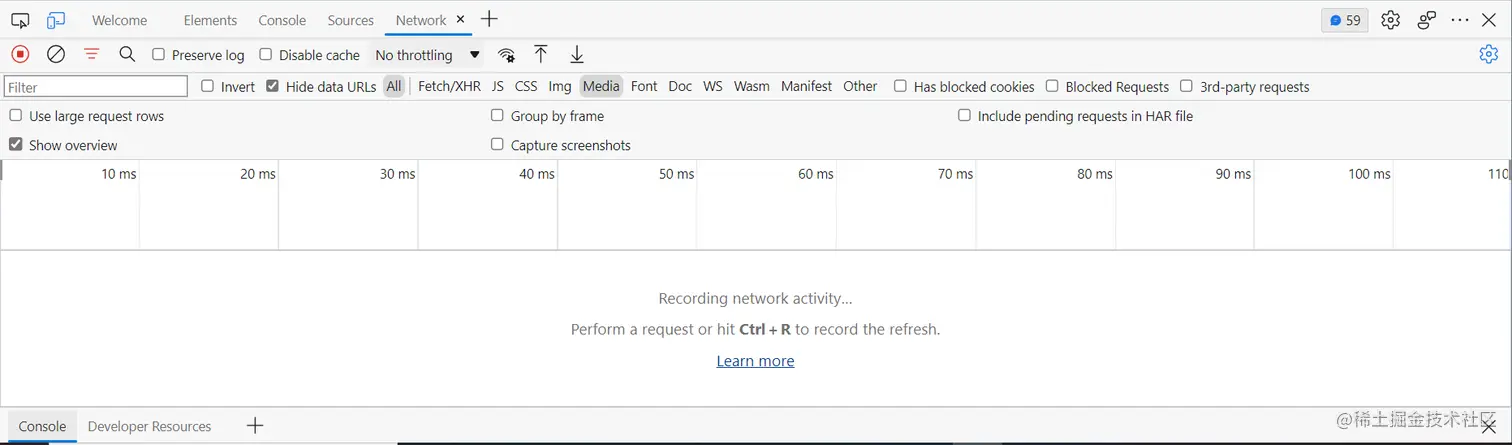Open No throttling dropdown
The height and width of the screenshot is (445, 1512).
click(x=427, y=55)
